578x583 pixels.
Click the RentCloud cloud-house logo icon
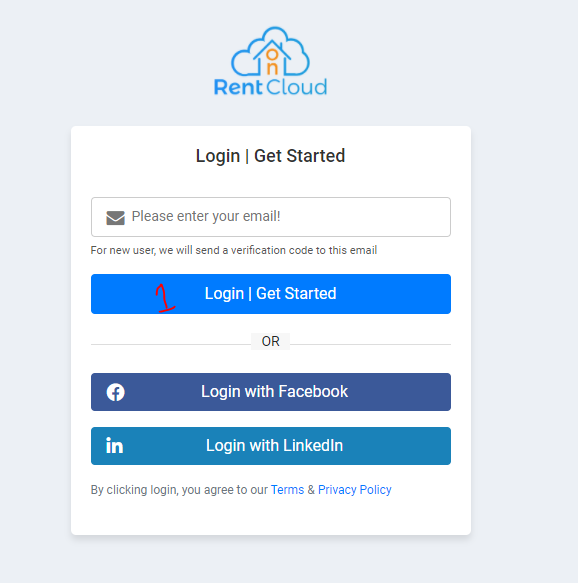pyautogui.click(x=270, y=51)
